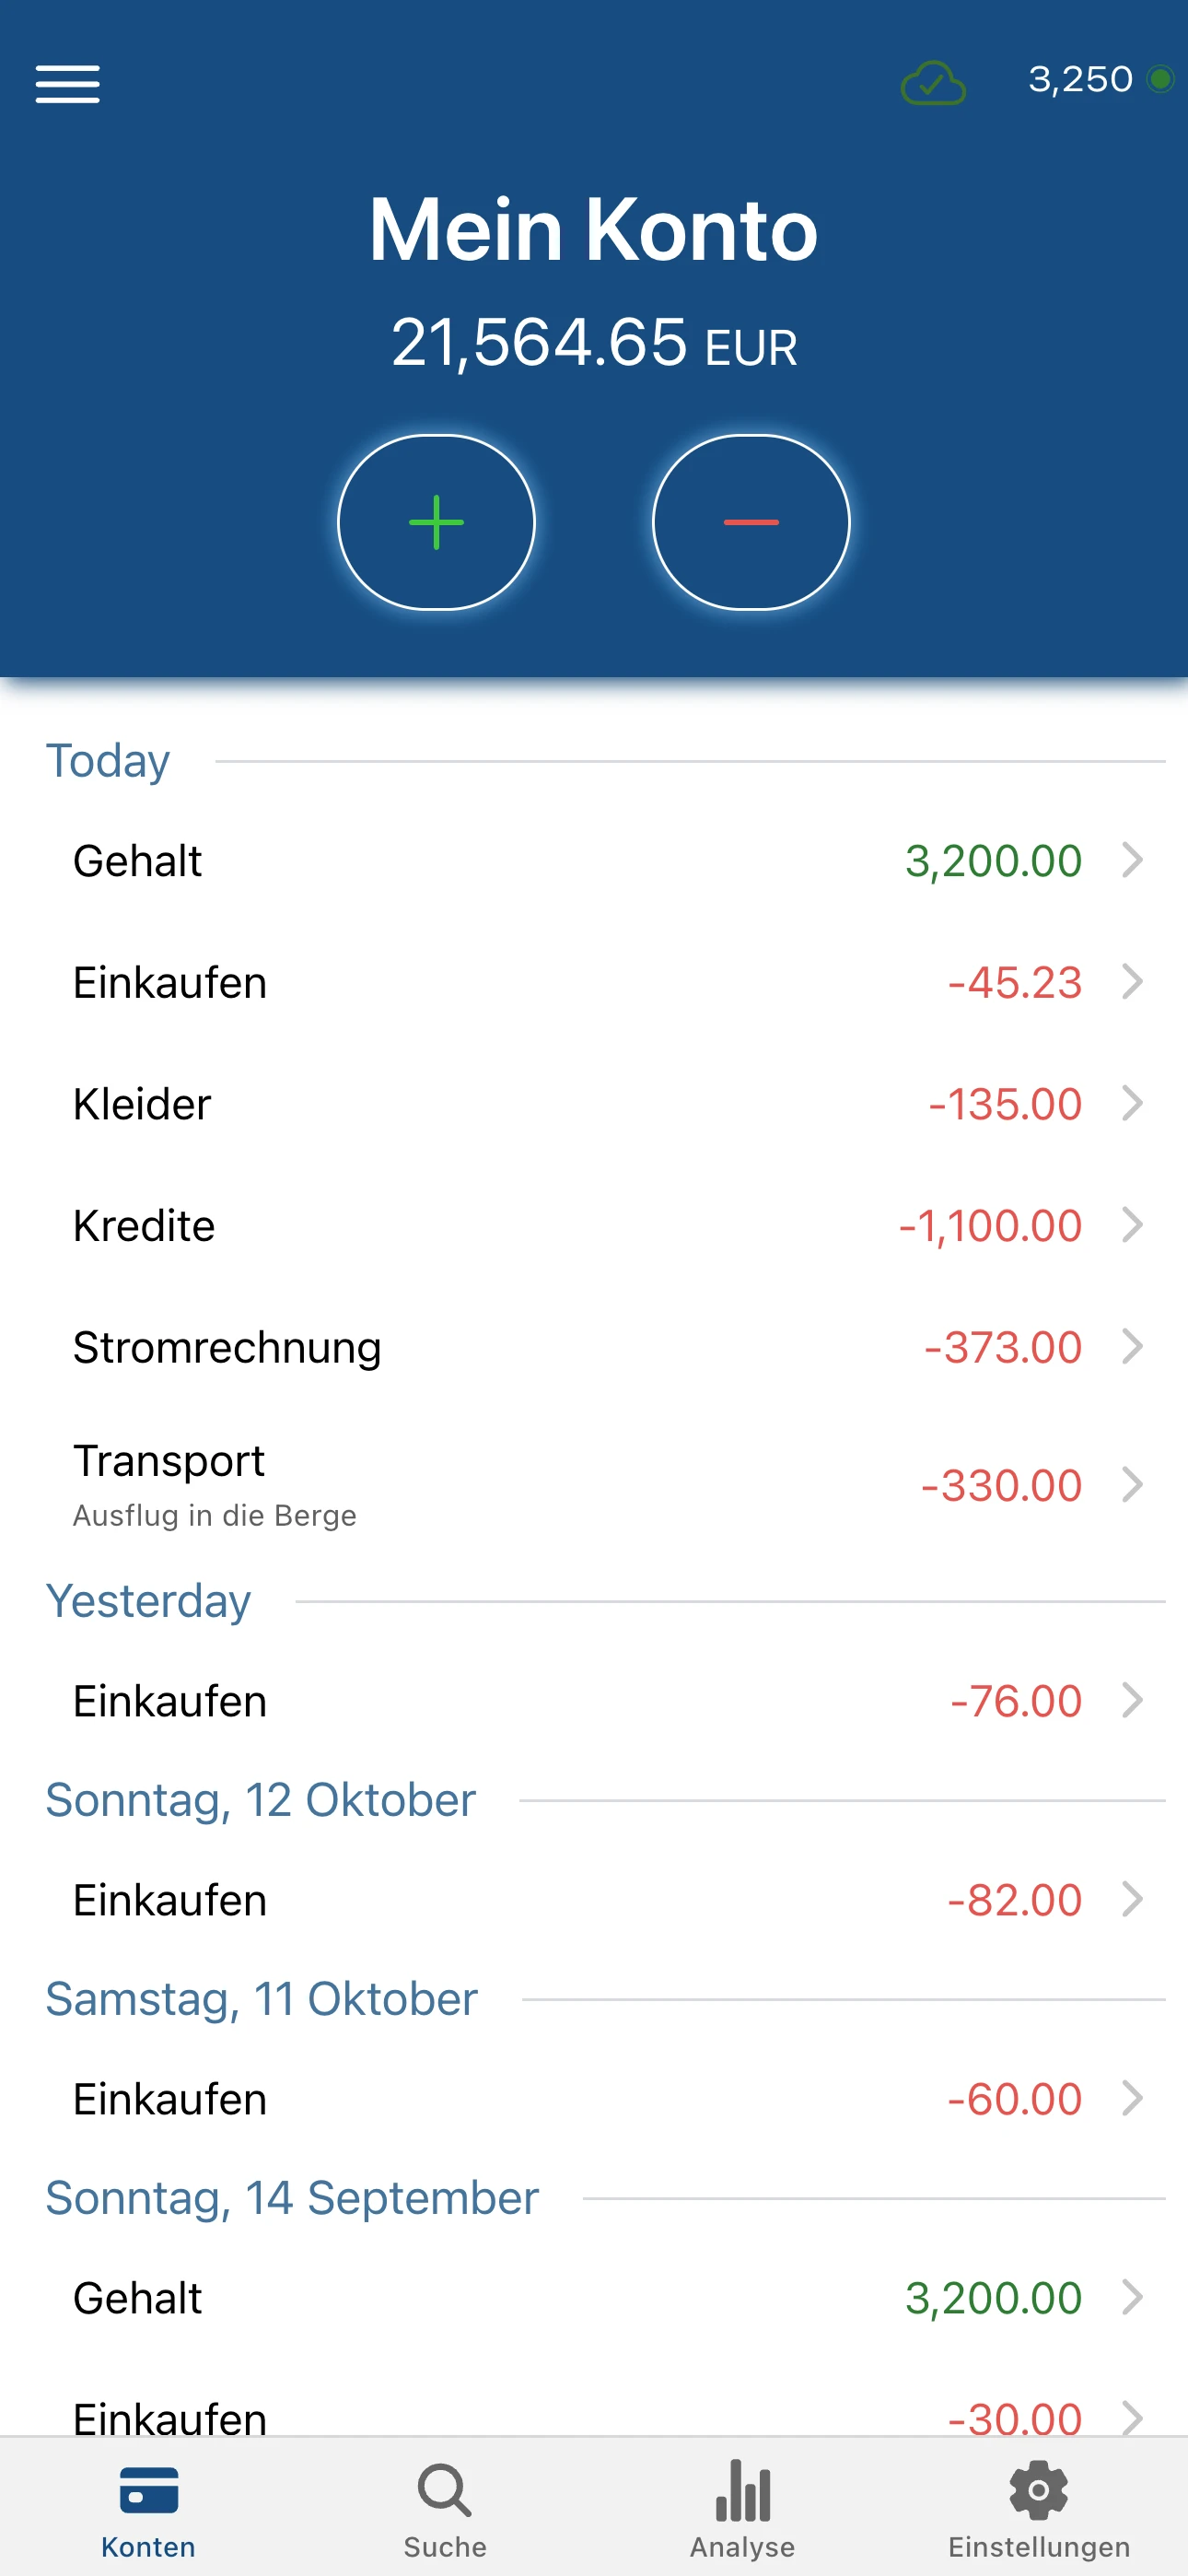Tap the red minus expense button
The height and width of the screenshot is (2576, 1188).
pyautogui.click(x=751, y=522)
